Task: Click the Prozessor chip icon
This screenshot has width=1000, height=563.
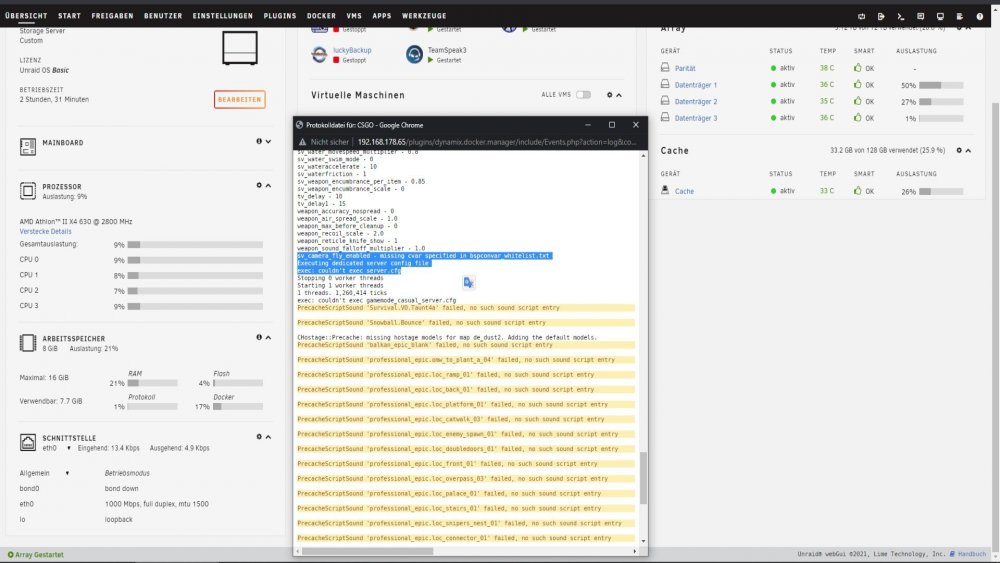Action: click(x=27, y=191)
